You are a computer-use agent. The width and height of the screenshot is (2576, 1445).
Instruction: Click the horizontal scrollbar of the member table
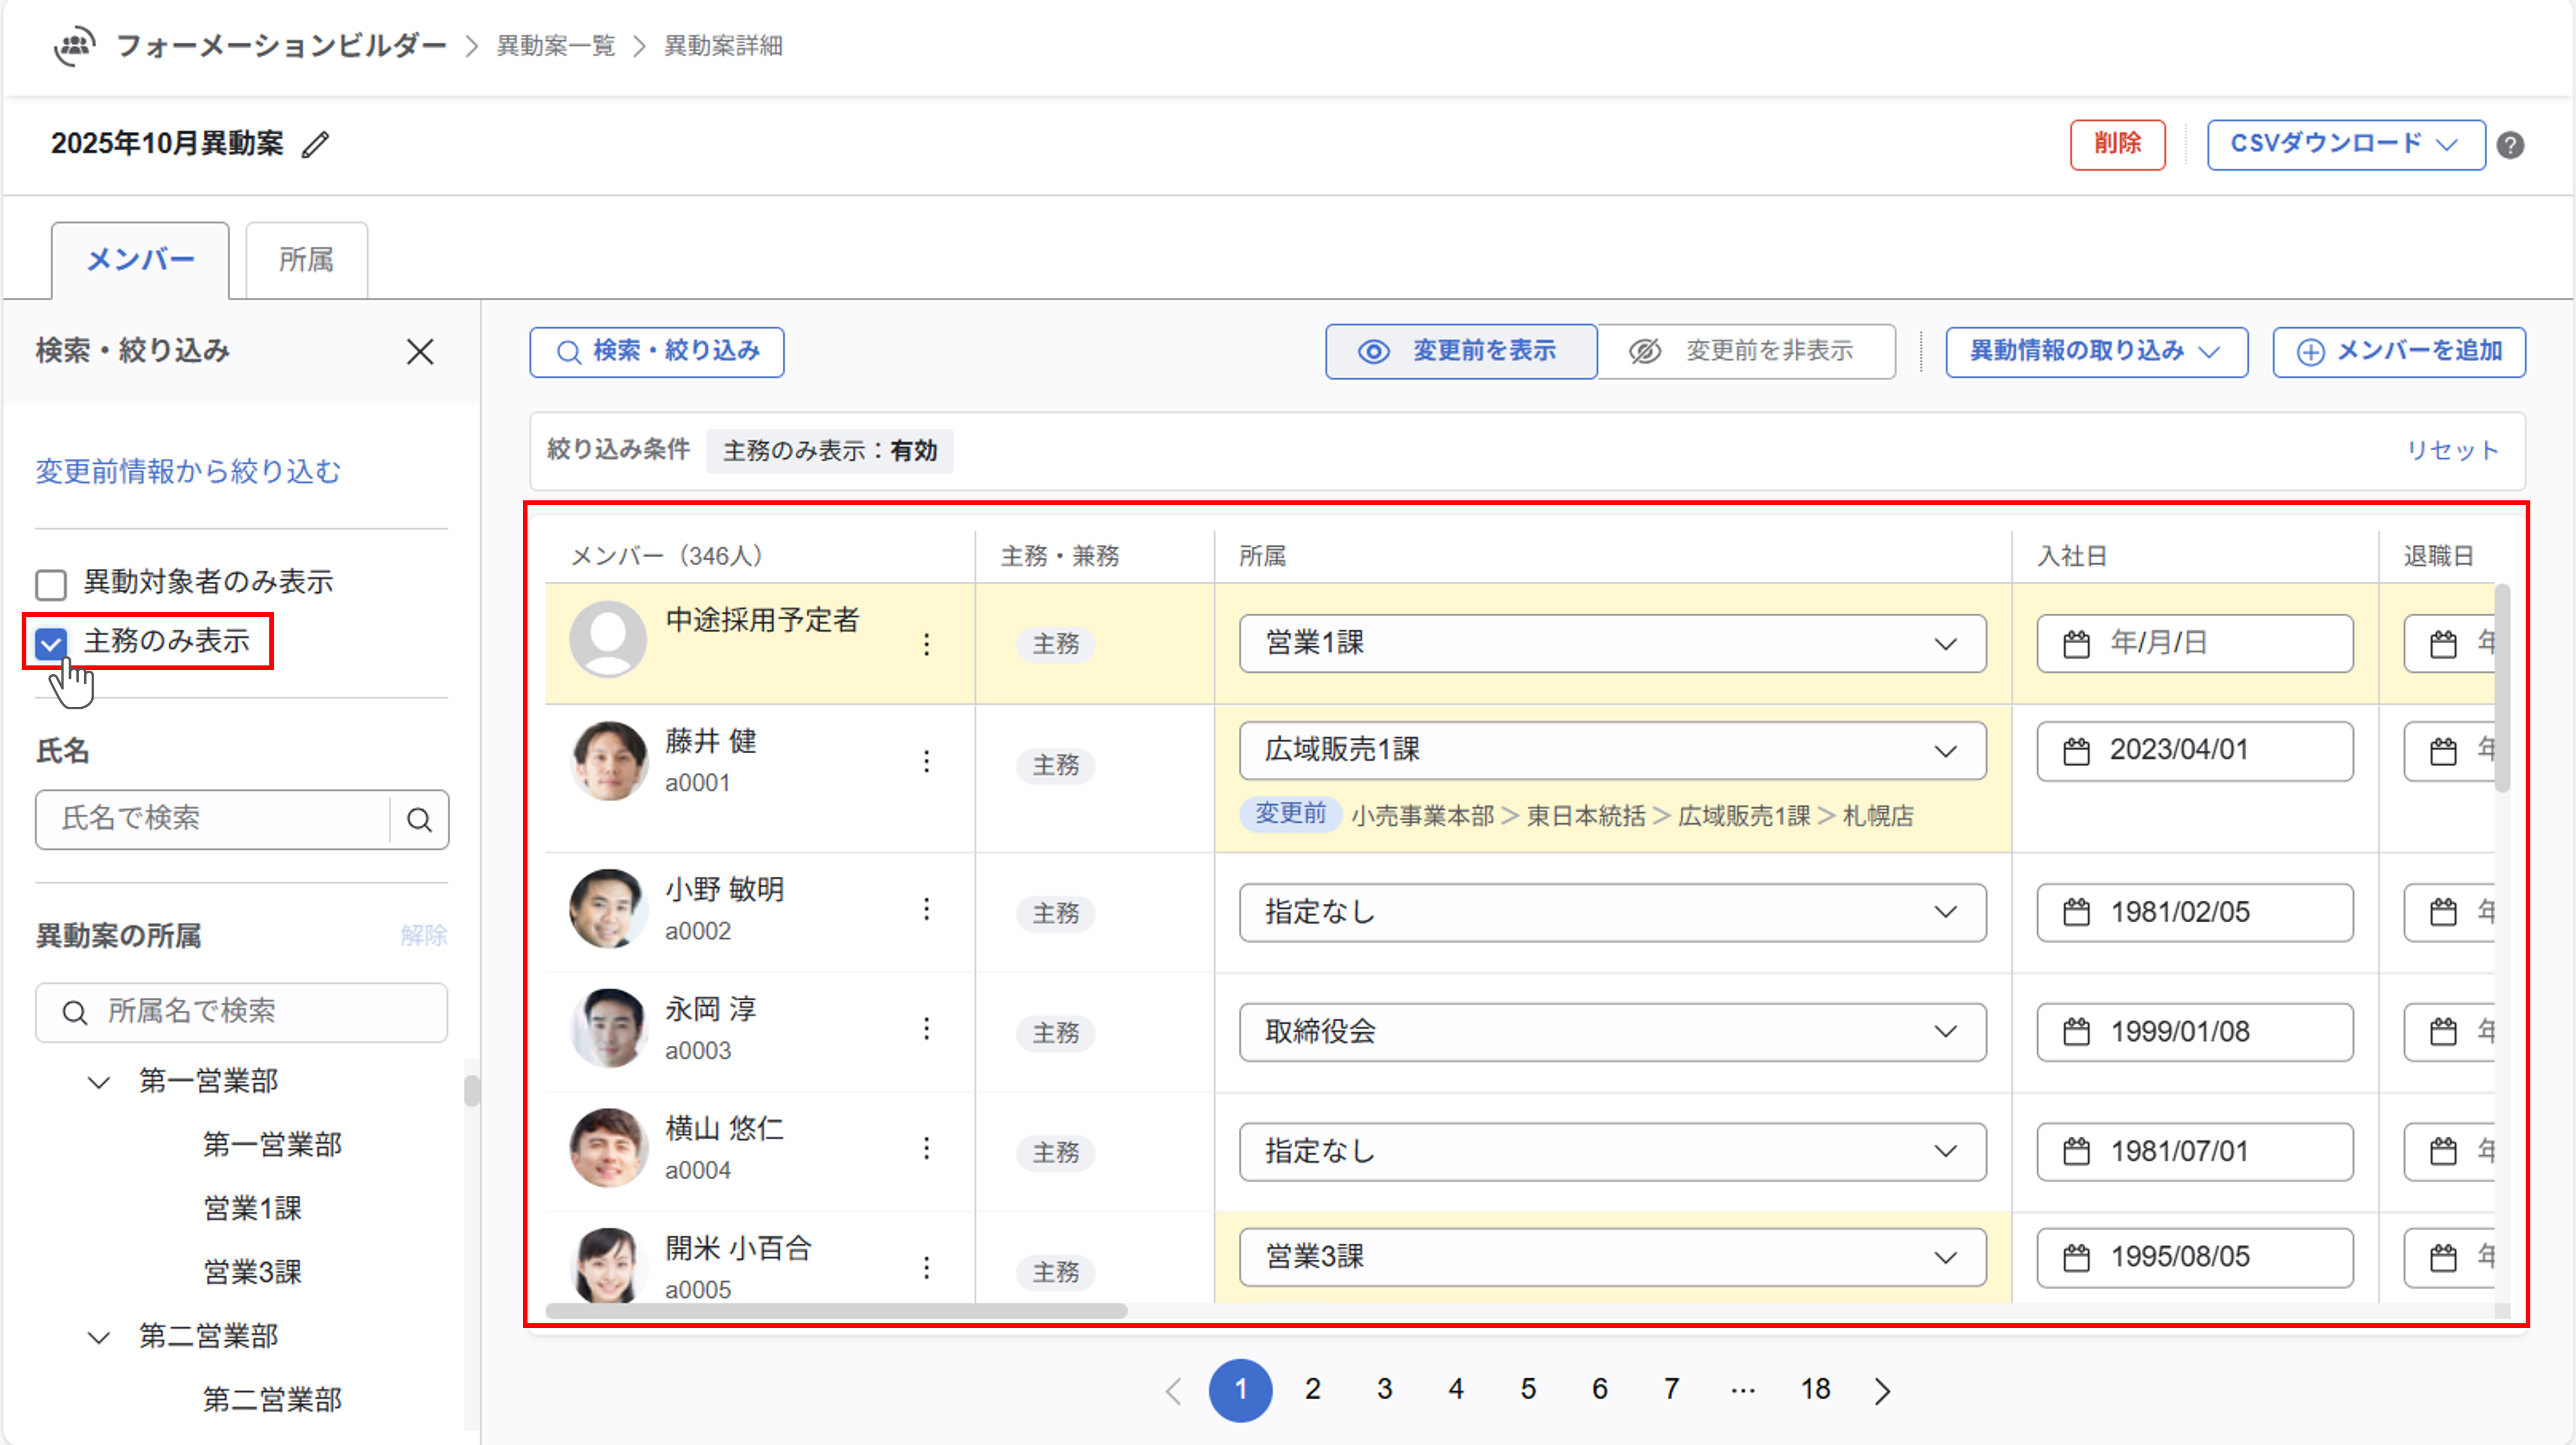(836, 1311)
